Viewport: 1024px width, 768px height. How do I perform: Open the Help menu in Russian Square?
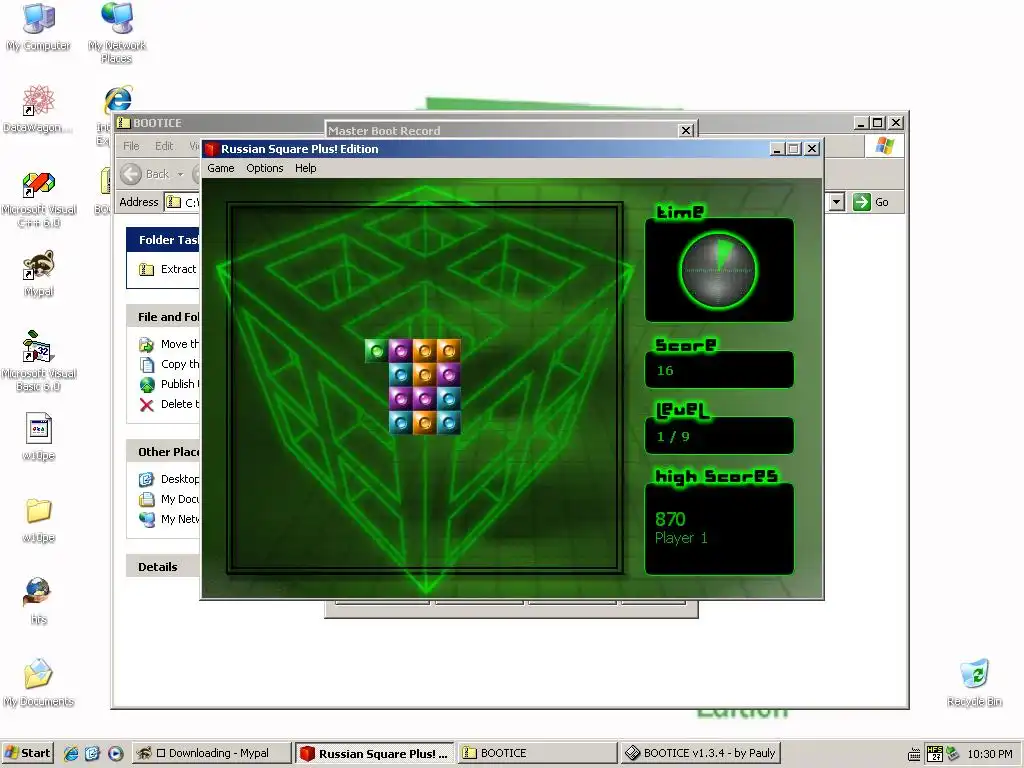click(x=305, y=168)
